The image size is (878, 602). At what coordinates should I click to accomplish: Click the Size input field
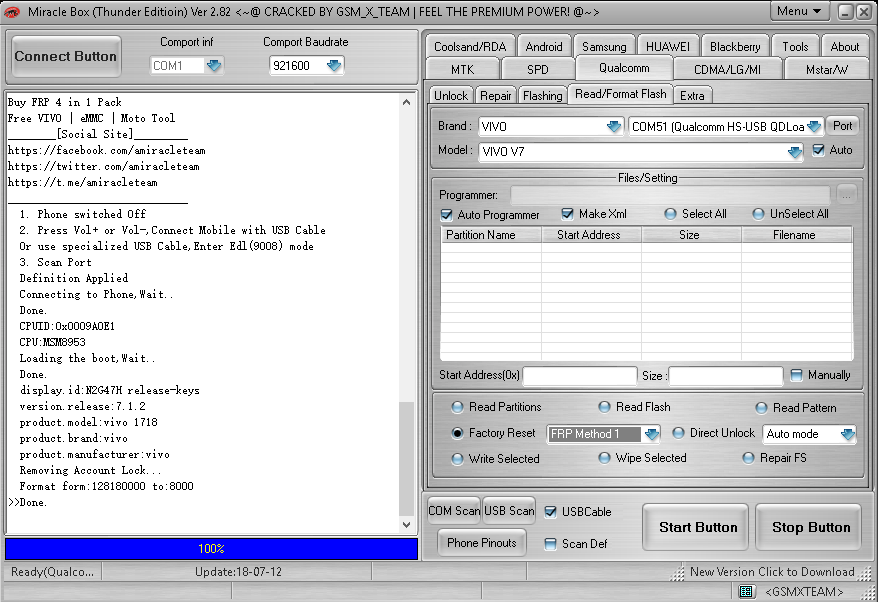[726, 376]
